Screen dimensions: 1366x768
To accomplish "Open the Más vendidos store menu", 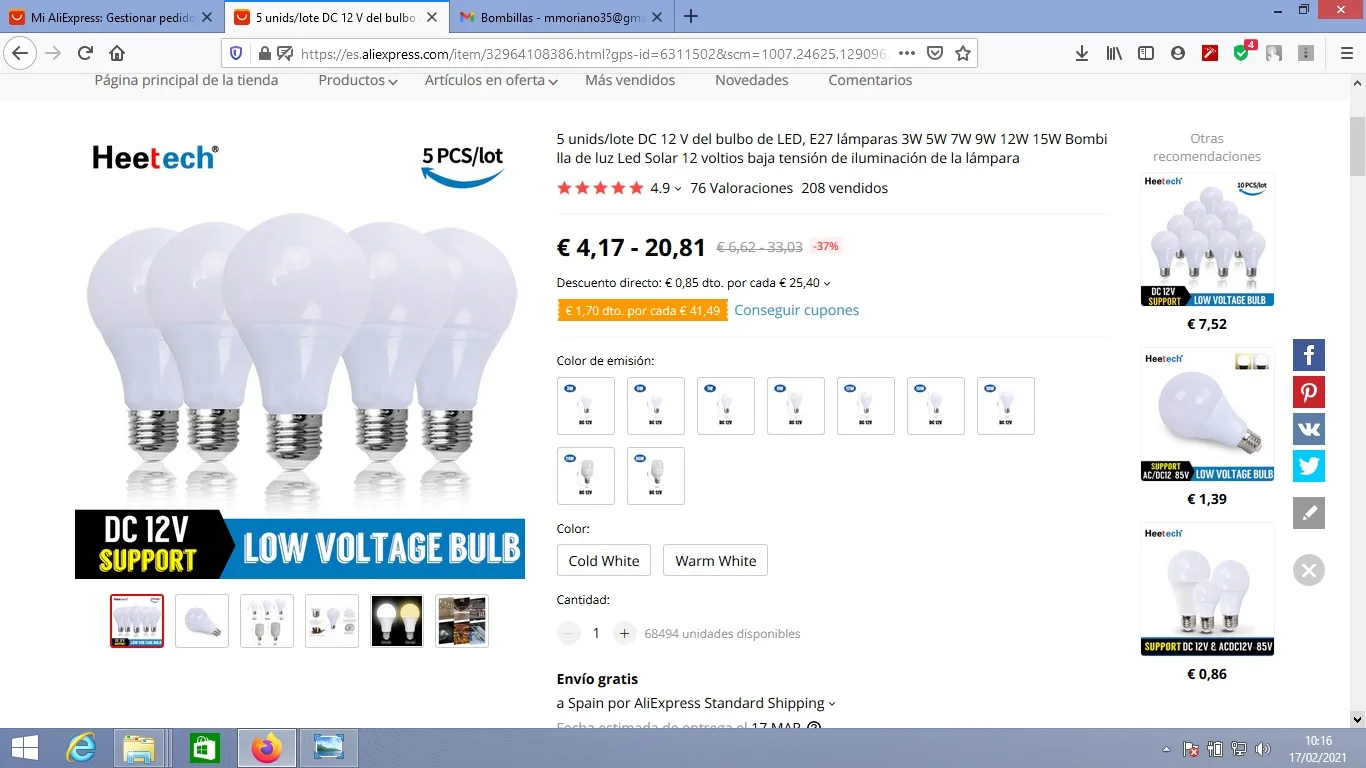I will click(630, 80).
